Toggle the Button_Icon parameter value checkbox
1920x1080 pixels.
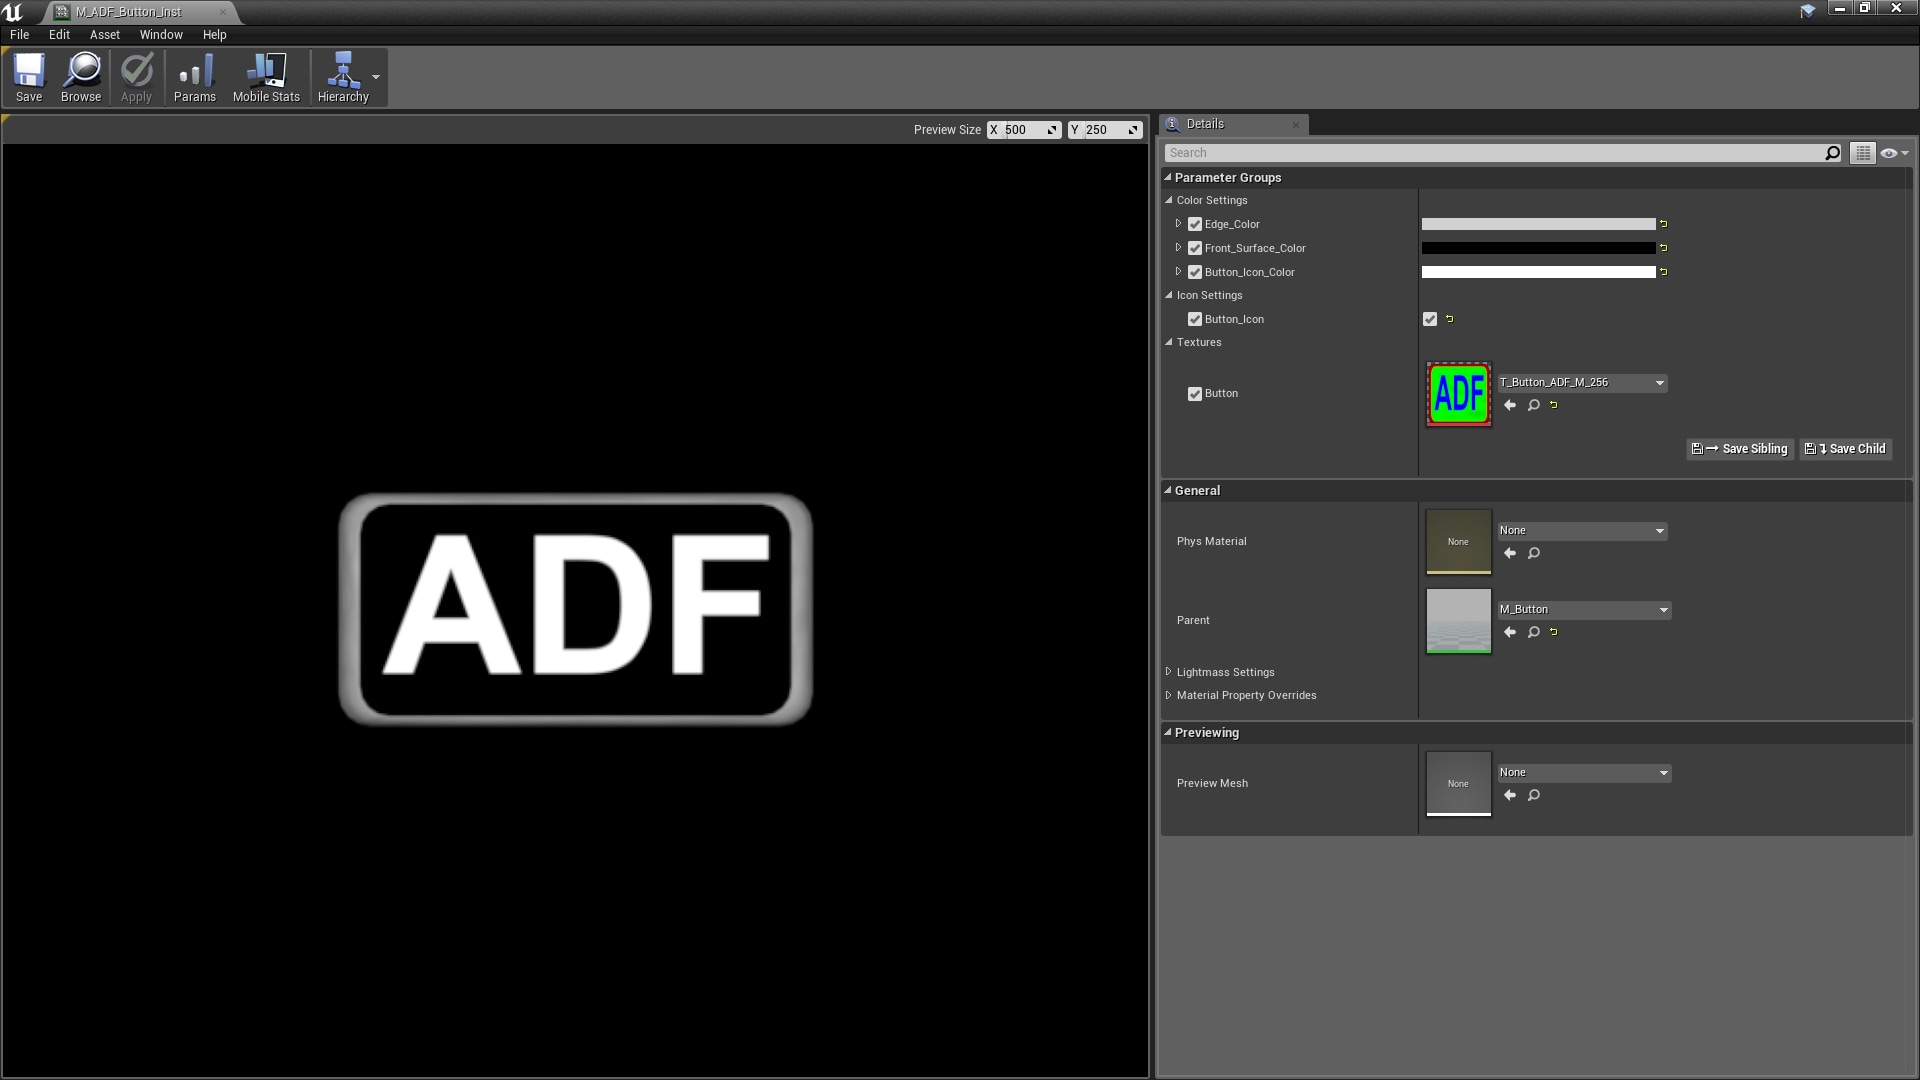tap(1430, 319)
